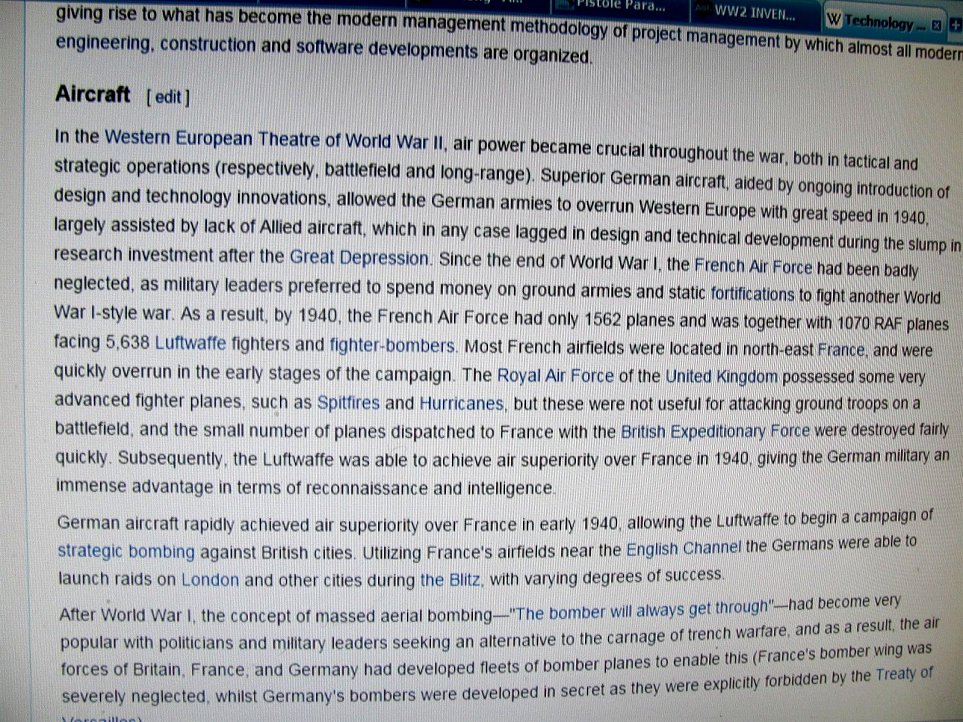Screen dimensions: 963x722
Task: Follow the Treaty of link
Action: coord(904,674)
